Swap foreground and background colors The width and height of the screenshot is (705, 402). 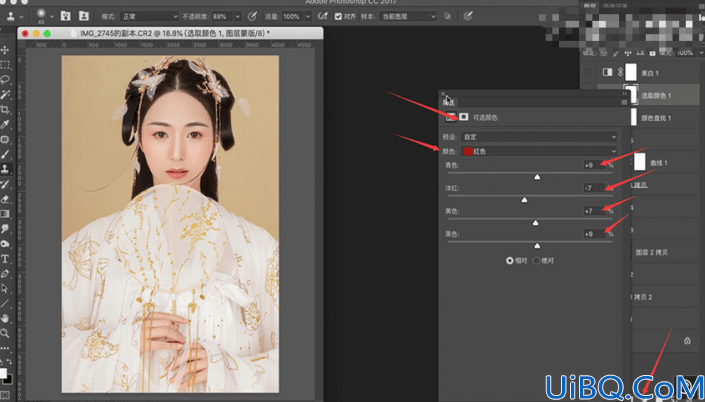point(9,361)
